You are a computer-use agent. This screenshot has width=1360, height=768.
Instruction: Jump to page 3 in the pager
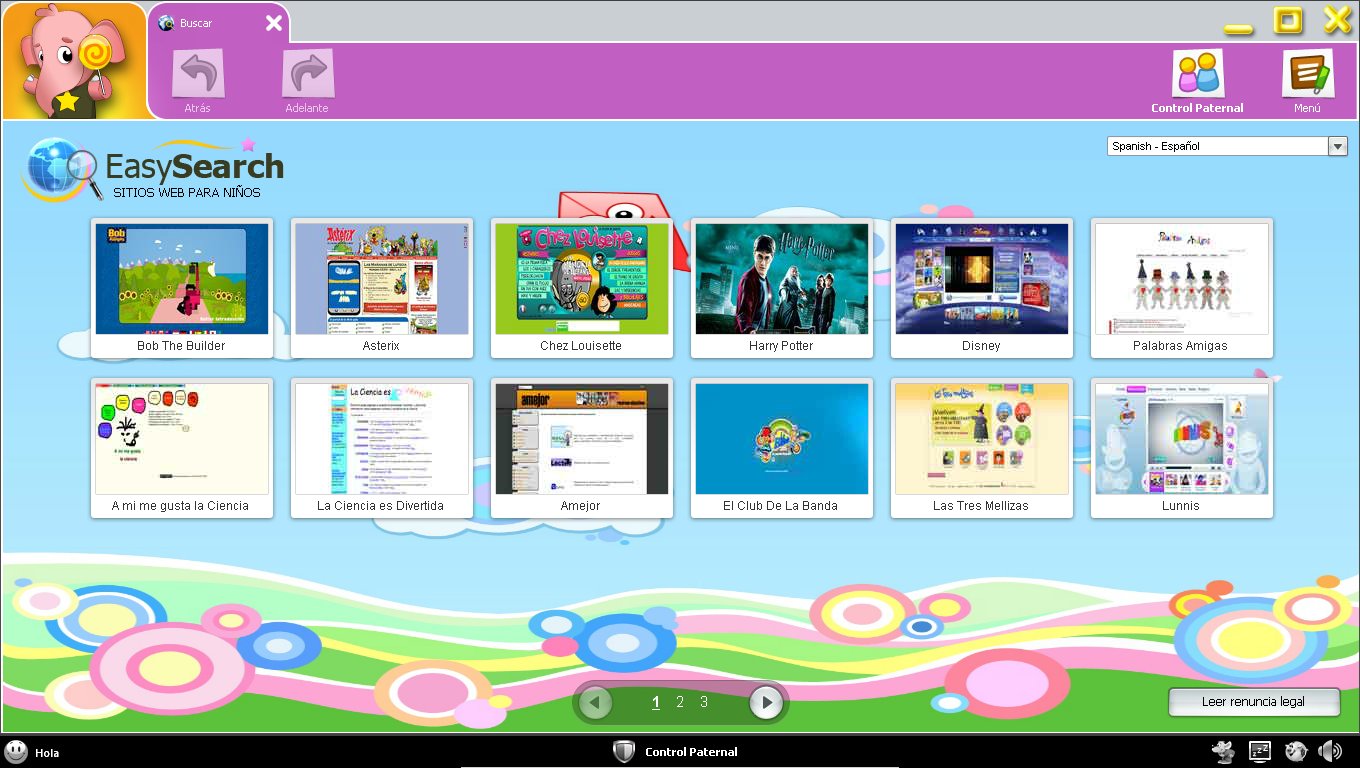[x=704, y=702]
